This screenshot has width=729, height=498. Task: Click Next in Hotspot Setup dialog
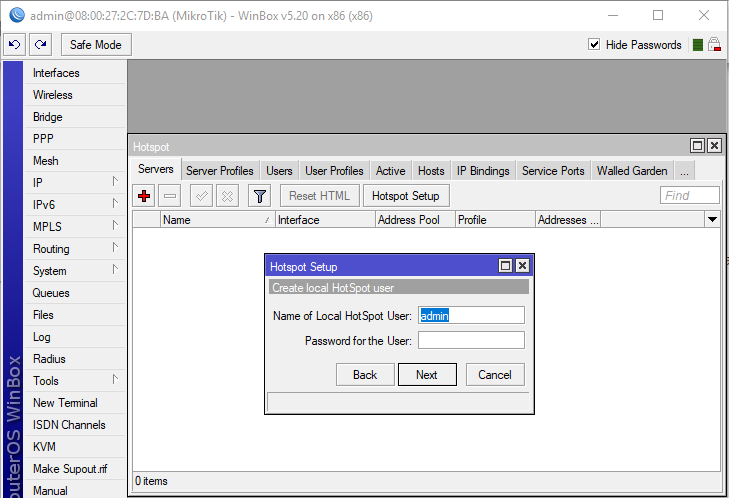[x=427, y=375]
